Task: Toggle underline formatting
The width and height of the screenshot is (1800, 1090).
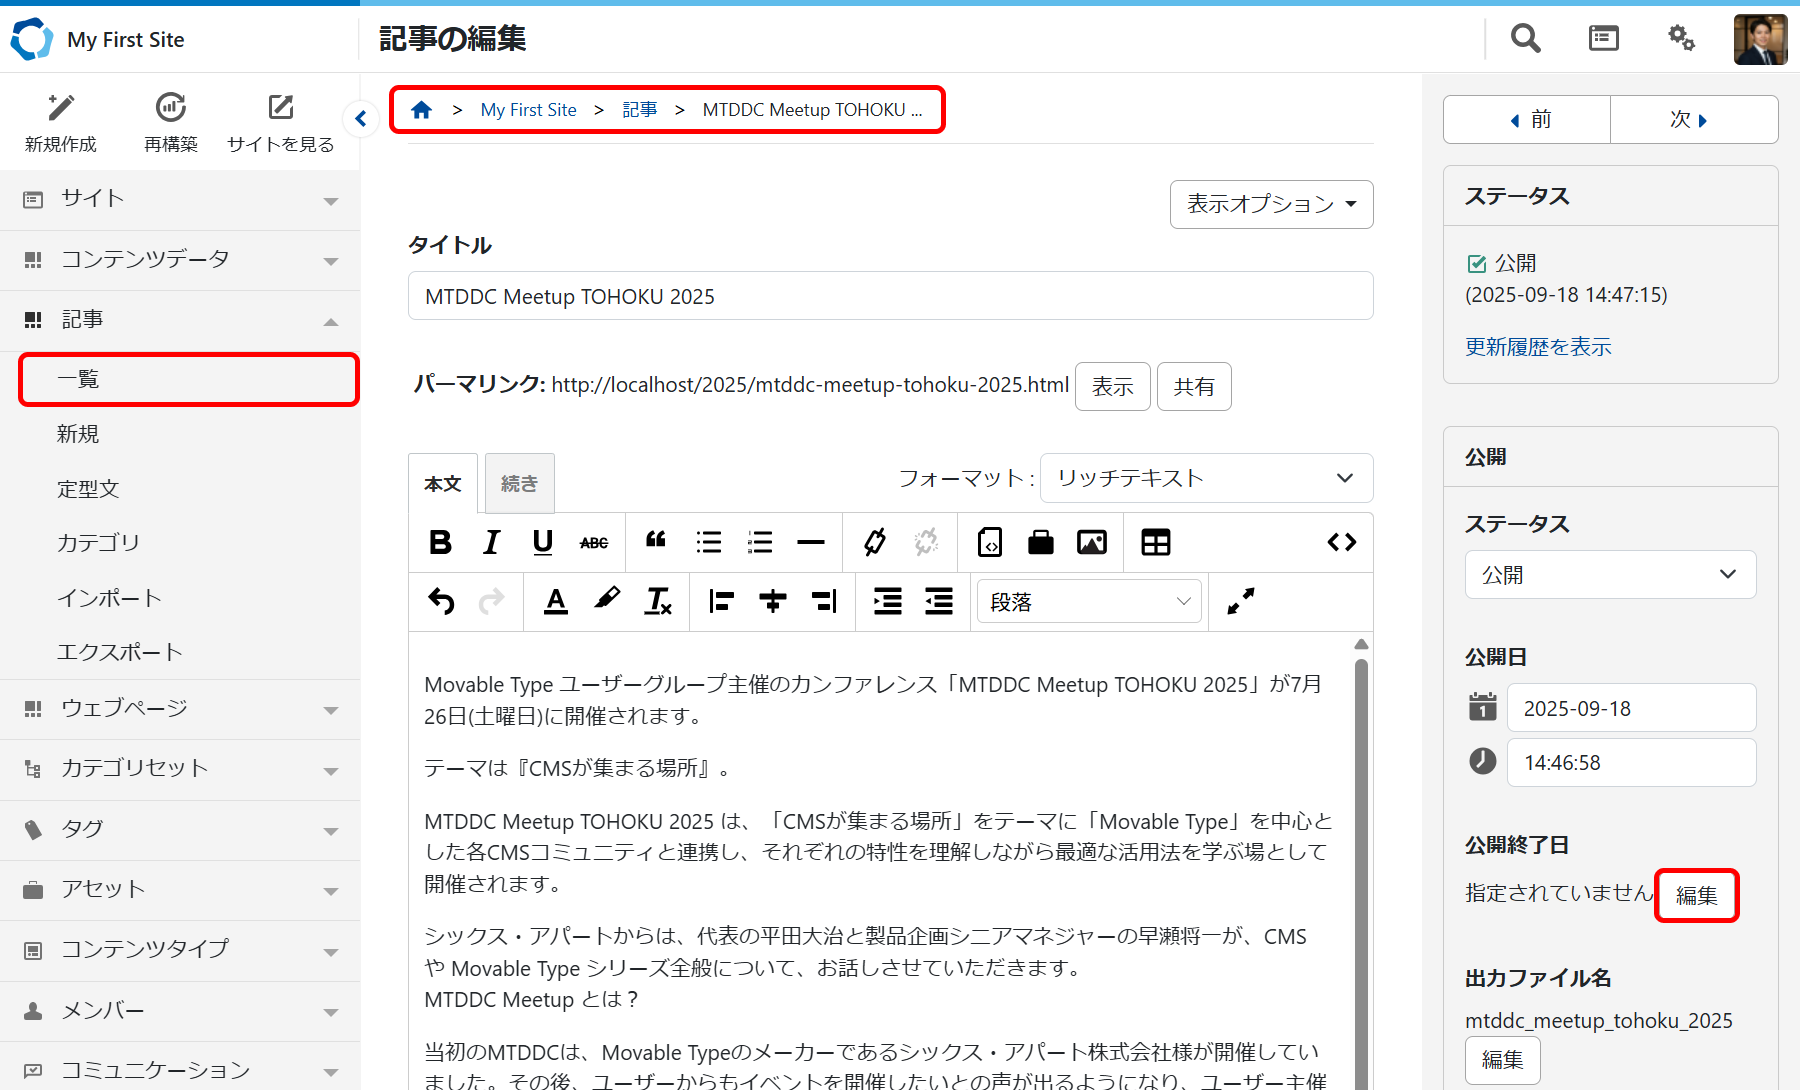Action: 543,542
